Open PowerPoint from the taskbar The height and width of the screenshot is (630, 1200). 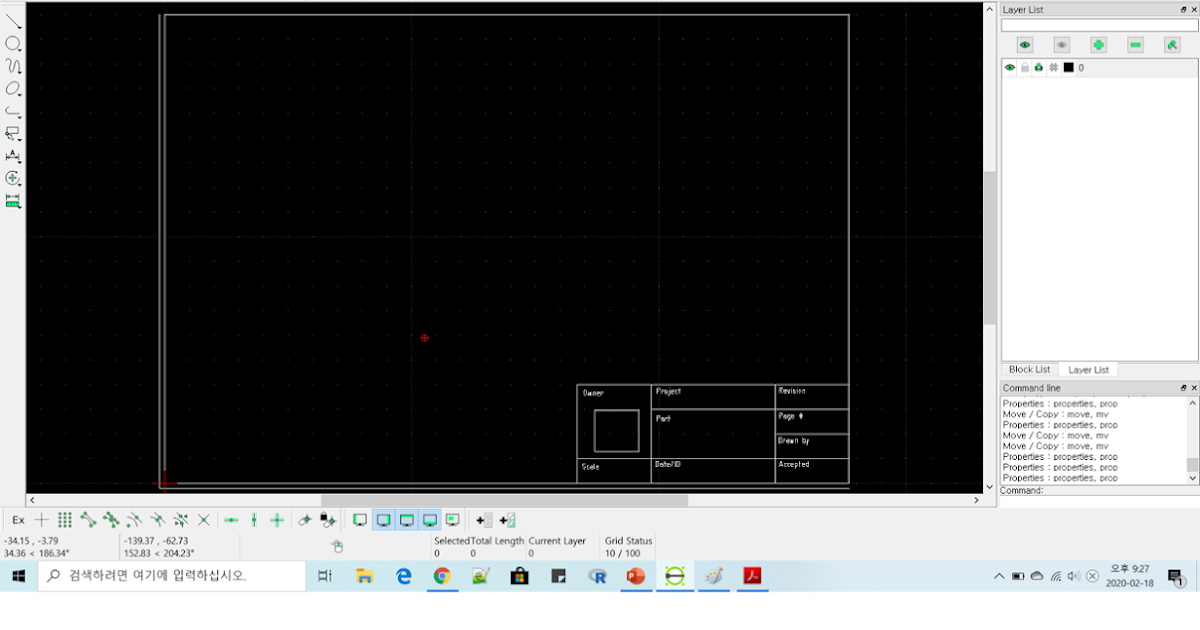click(x=635, y=576)
